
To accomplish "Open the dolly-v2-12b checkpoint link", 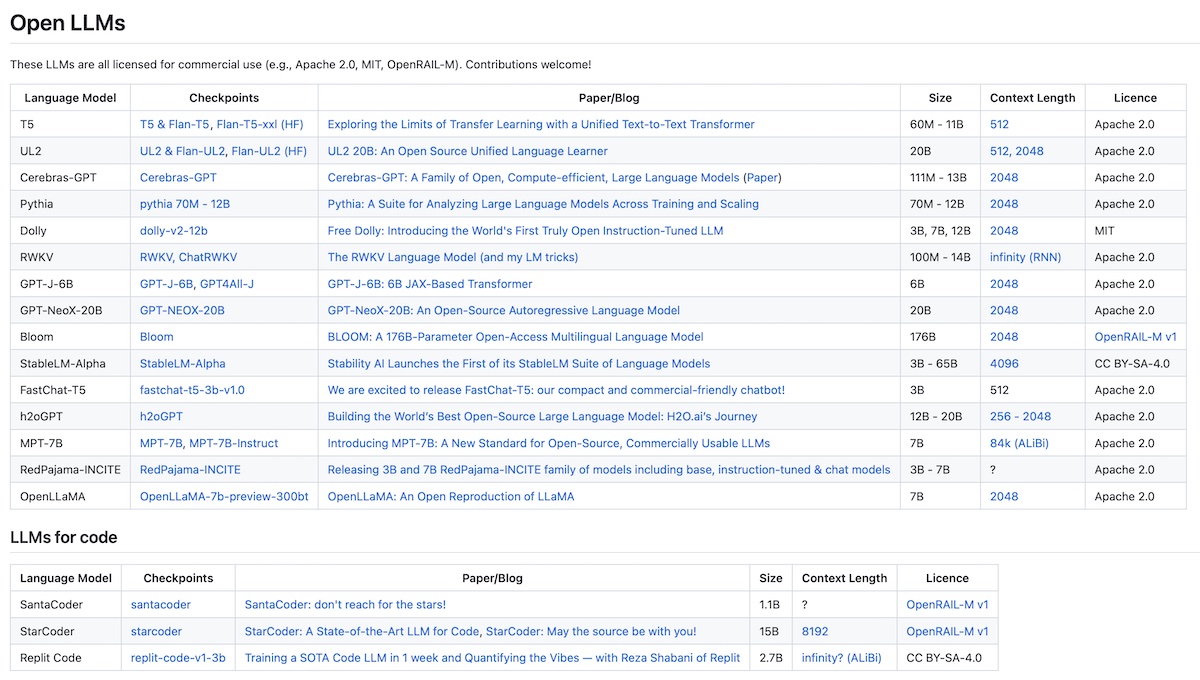I will (x=174, y=231).
